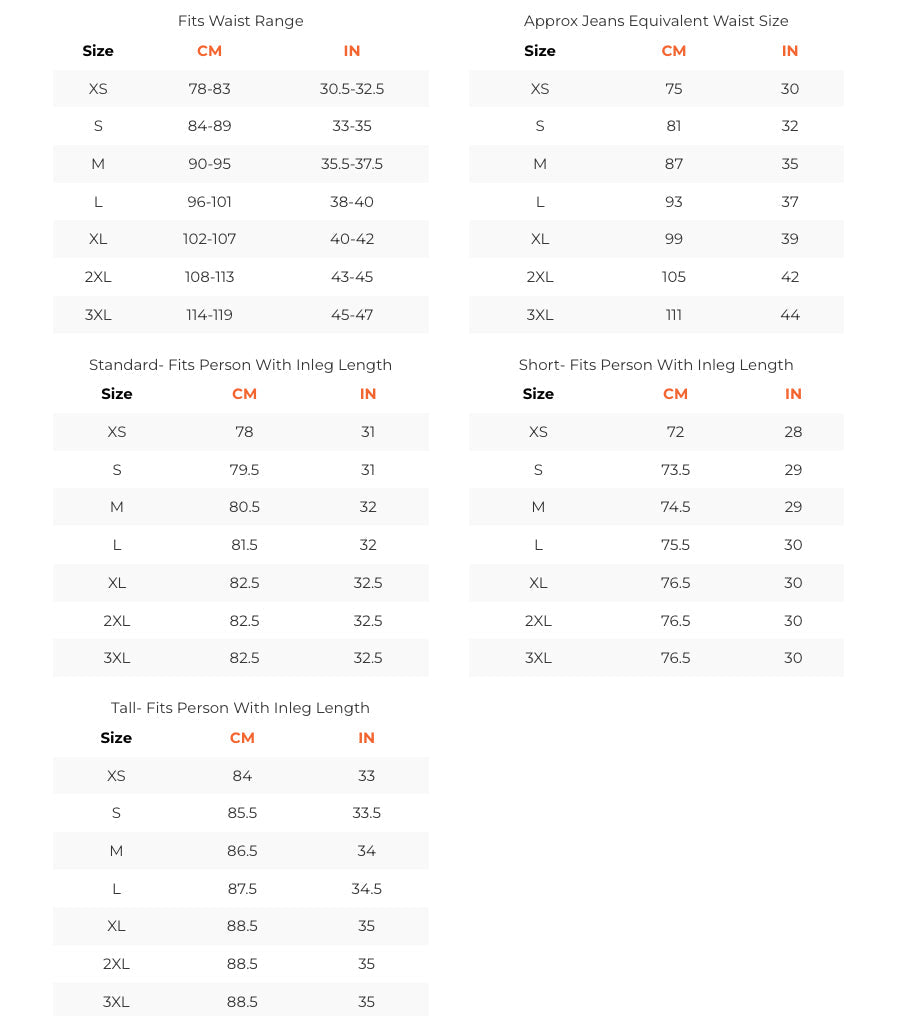Select the 79.5 cm standard inleg value

pyautogui.click(x=244, y=470)
